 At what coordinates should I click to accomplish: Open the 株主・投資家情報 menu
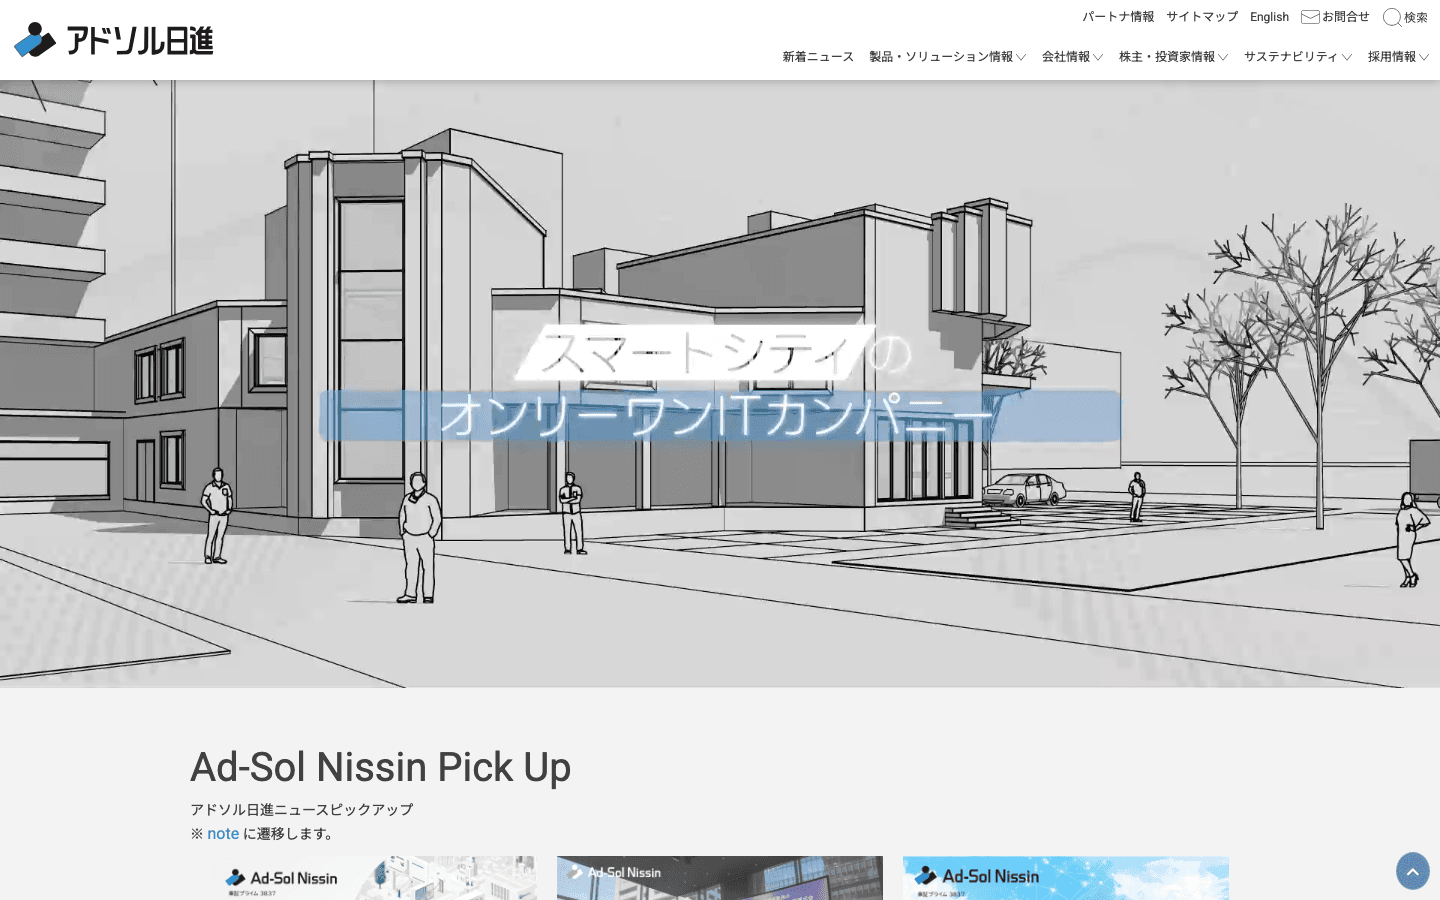coord(1167,57)
